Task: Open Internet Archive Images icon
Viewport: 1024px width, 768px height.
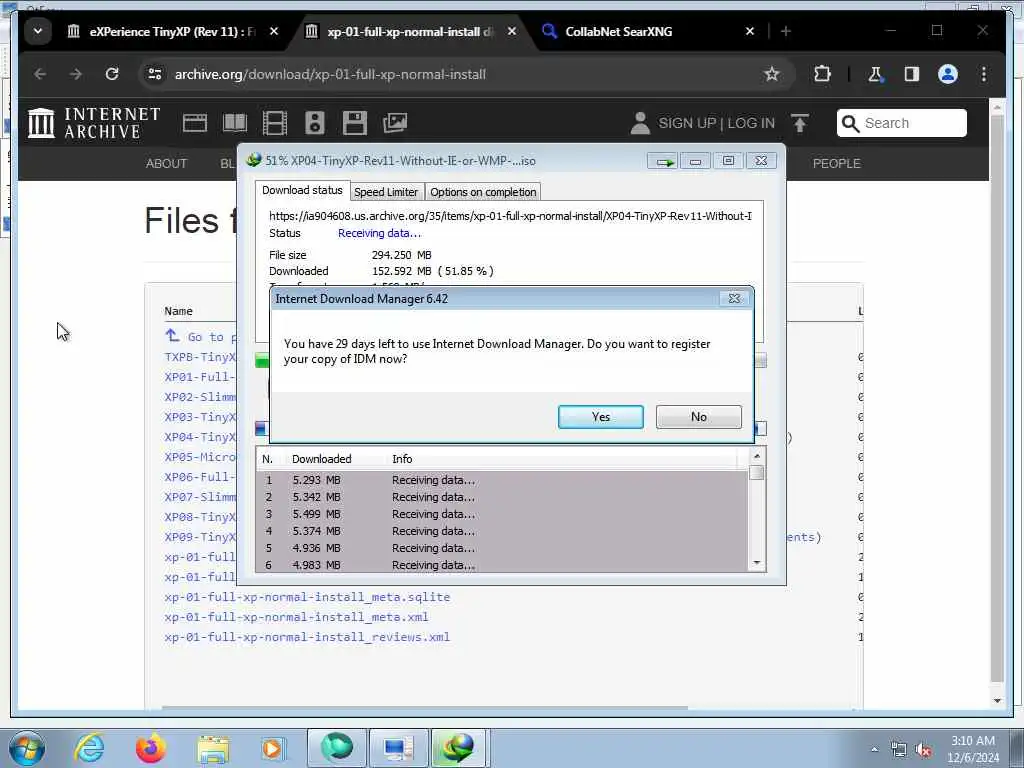Action: point(395,123)
